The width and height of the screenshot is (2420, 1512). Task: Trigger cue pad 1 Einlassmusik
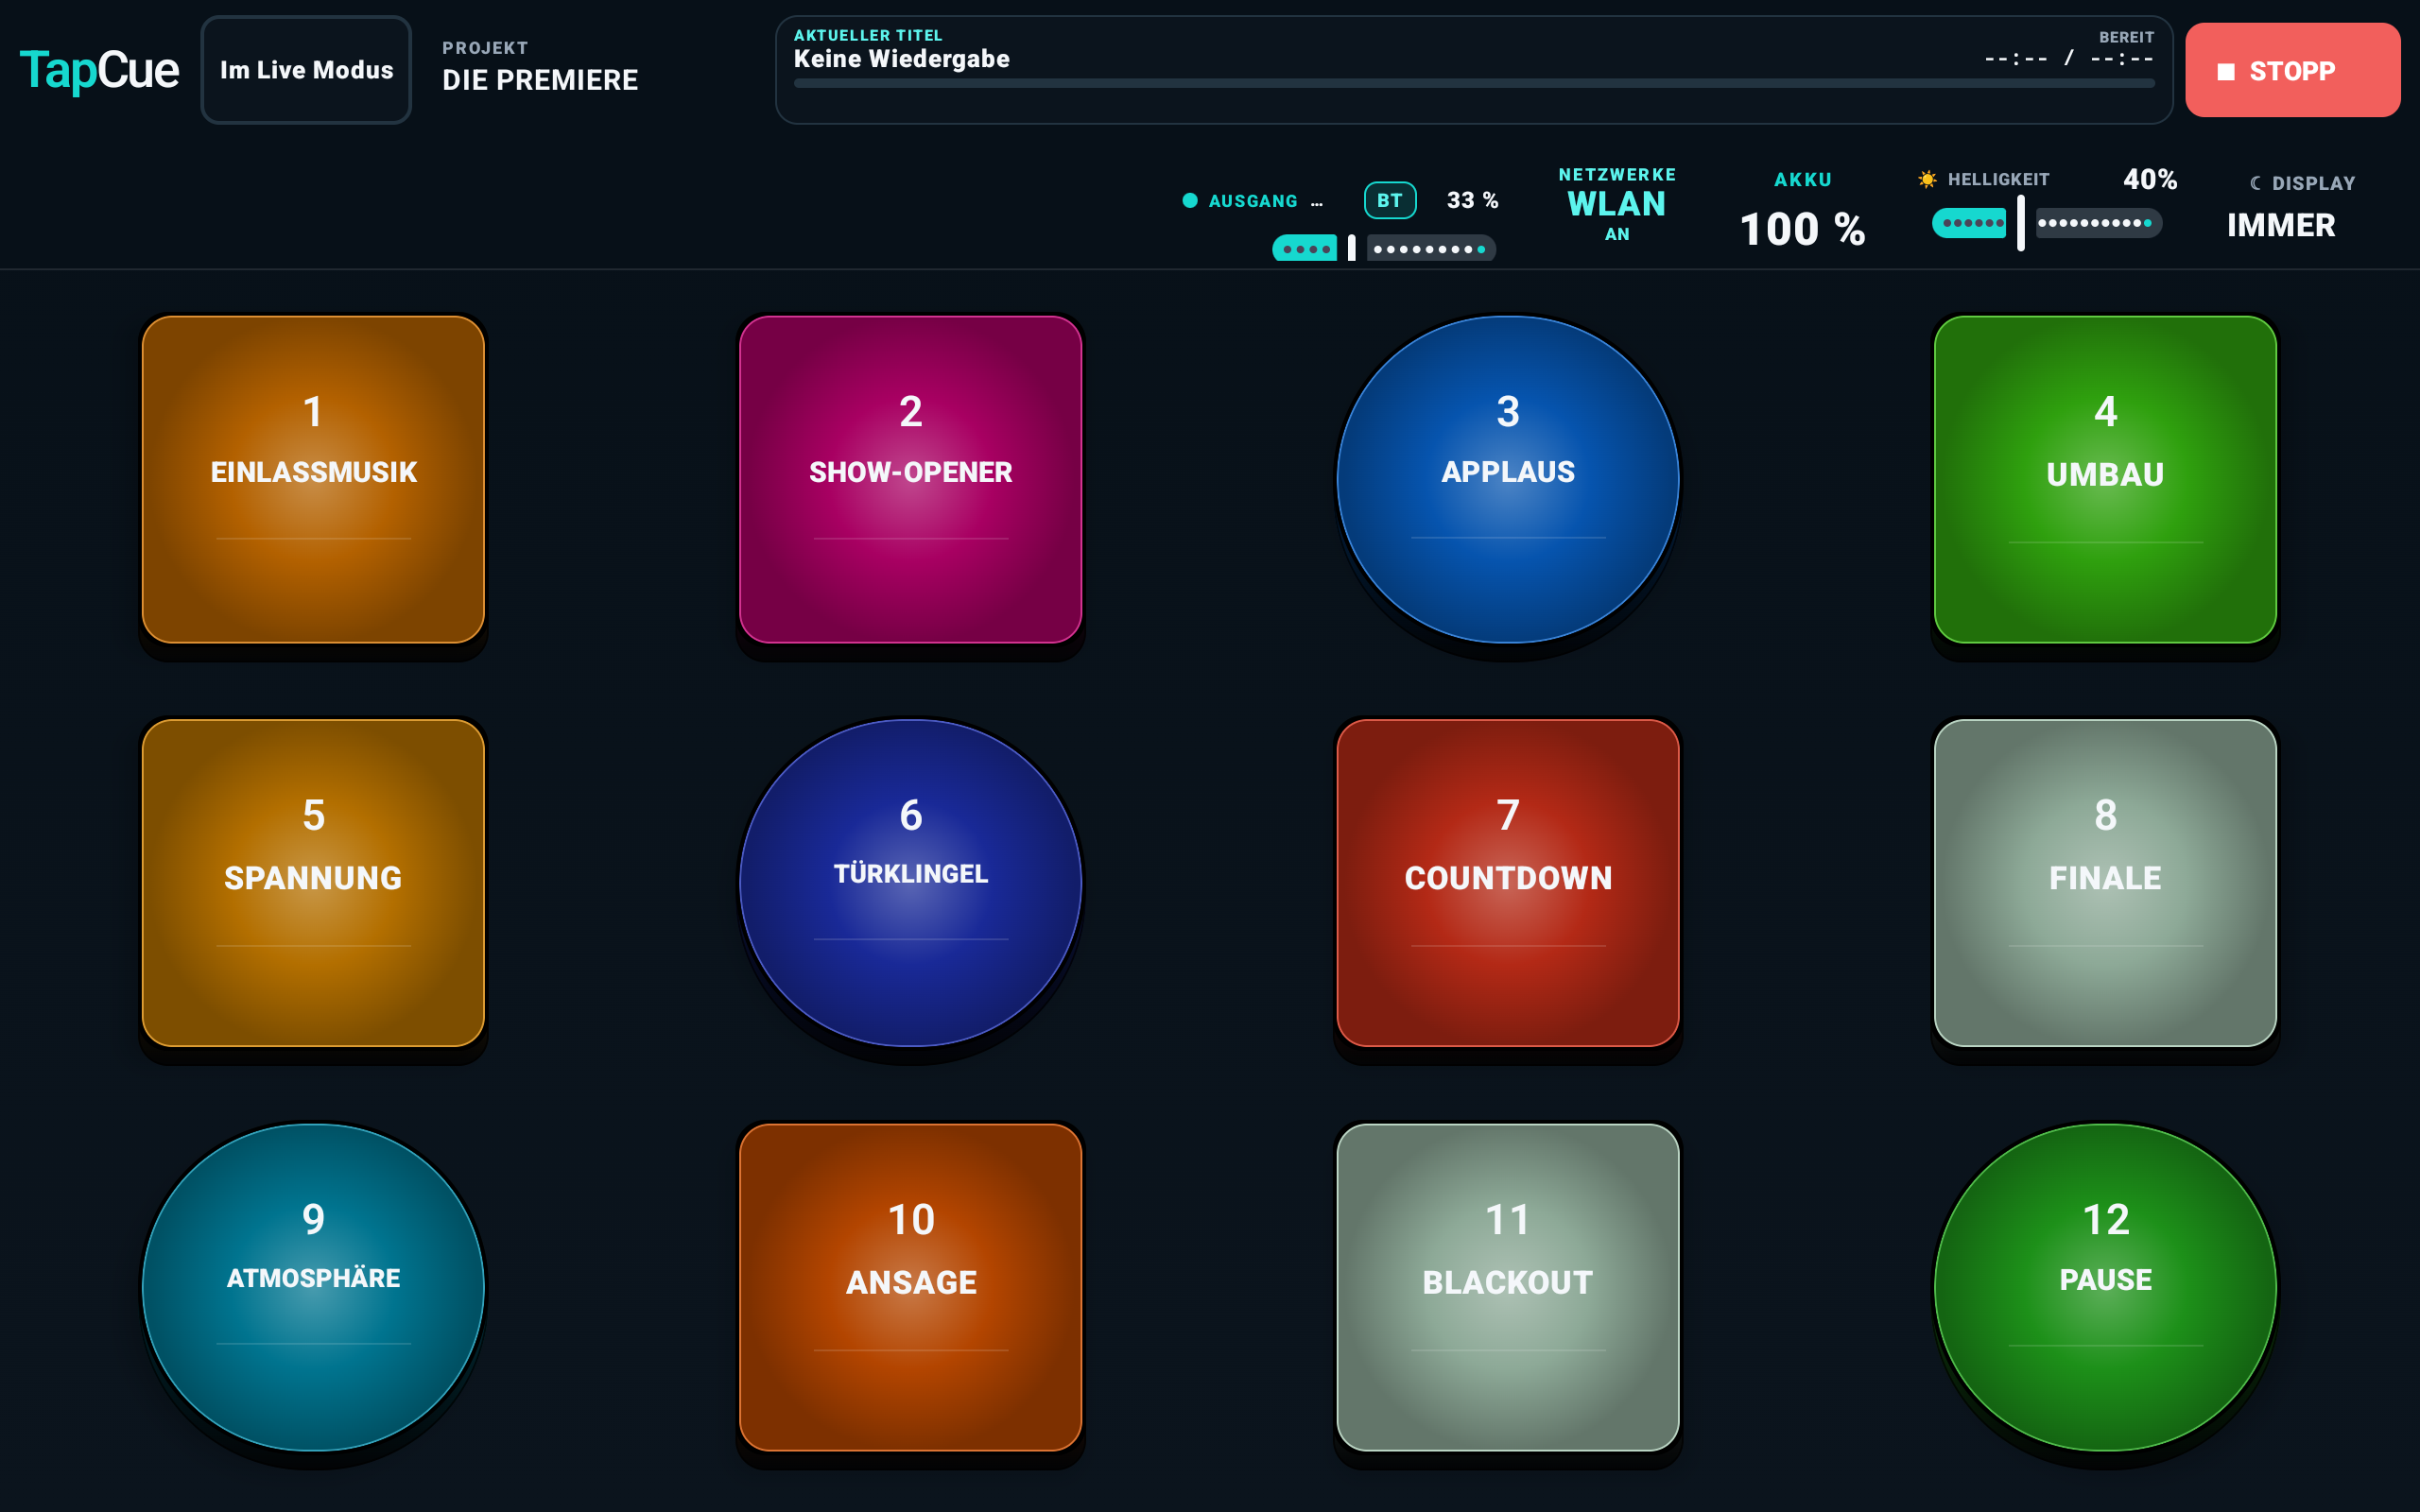pyautogui.click(x=313, y=479)
